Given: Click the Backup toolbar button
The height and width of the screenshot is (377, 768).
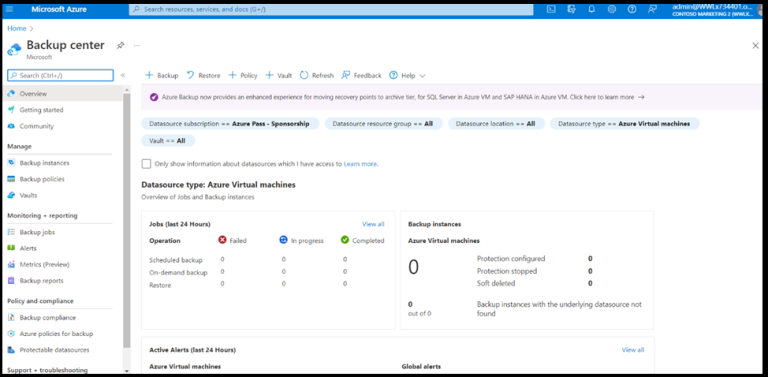Looking at the screenshot, I should click(x=162, y=75).
